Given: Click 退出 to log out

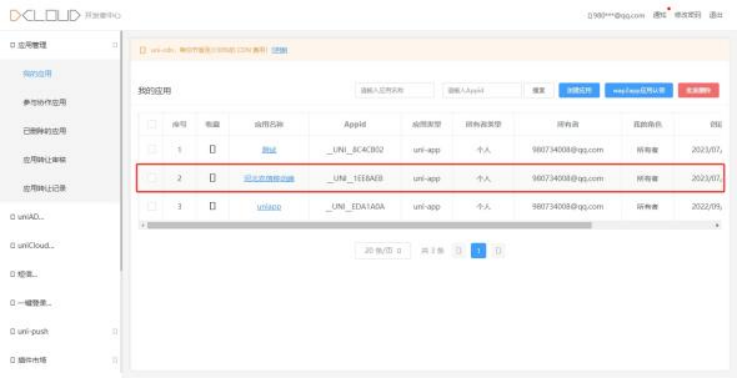Looking at the screenshot, I should pos(716,15).
